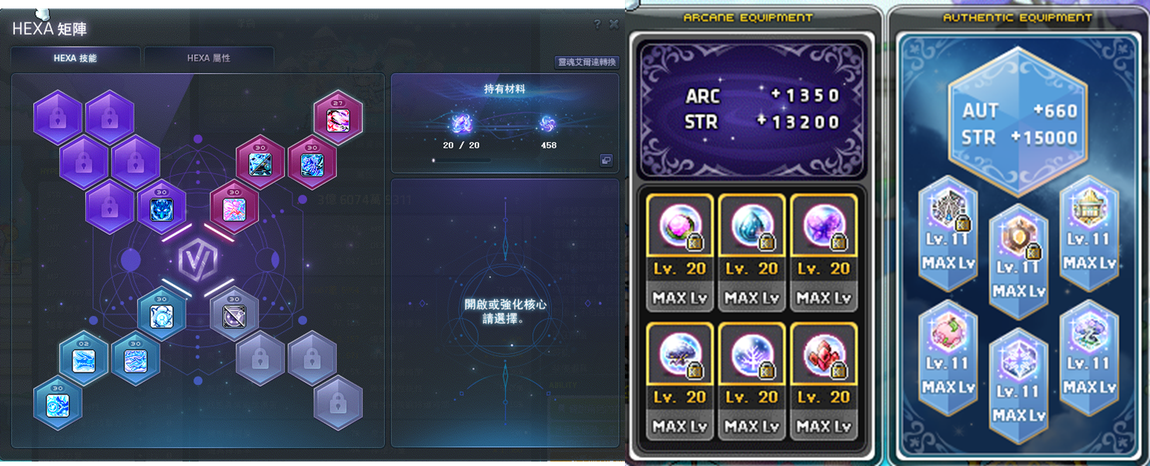Open the HEXA matrix help question mark
The height and width of the screenshot is (466, 1150).
point(598,24)
